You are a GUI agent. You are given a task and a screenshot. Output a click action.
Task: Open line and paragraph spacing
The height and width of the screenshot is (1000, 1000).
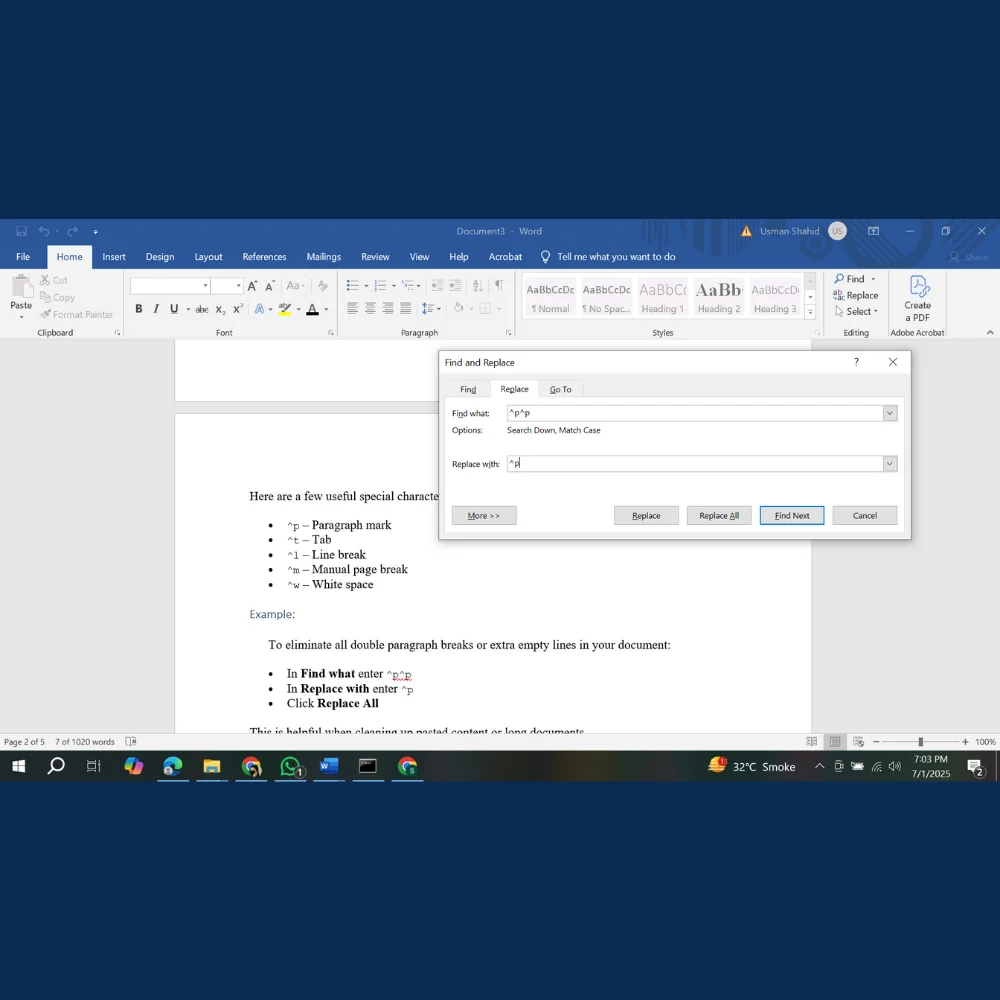[431, 309]
